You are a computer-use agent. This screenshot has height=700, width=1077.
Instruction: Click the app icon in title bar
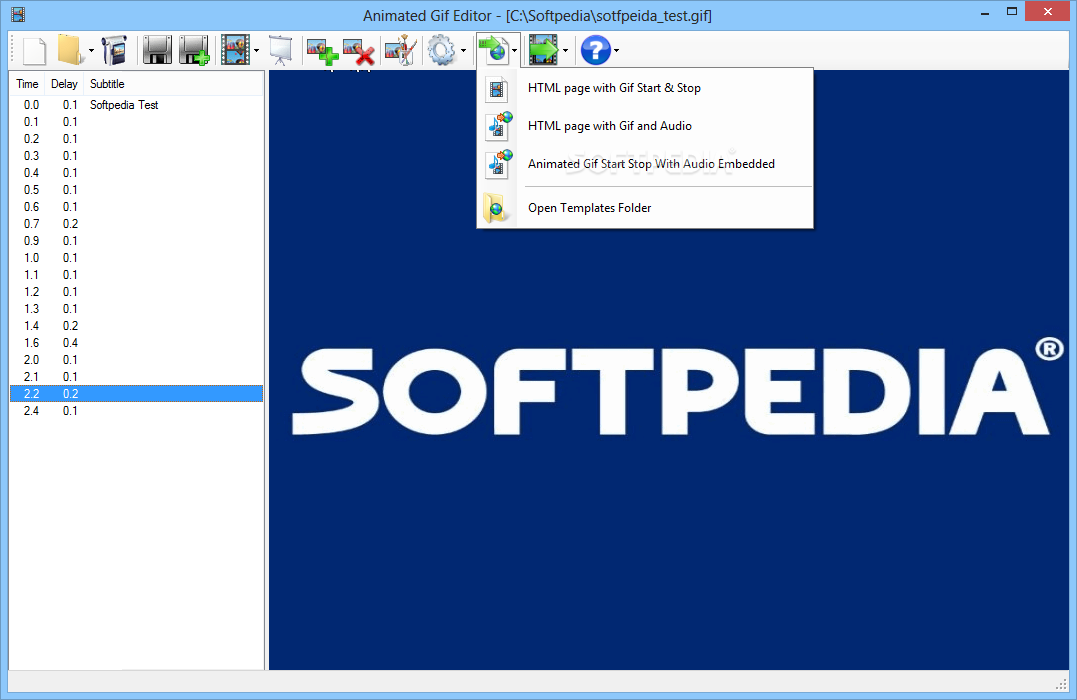18,14
